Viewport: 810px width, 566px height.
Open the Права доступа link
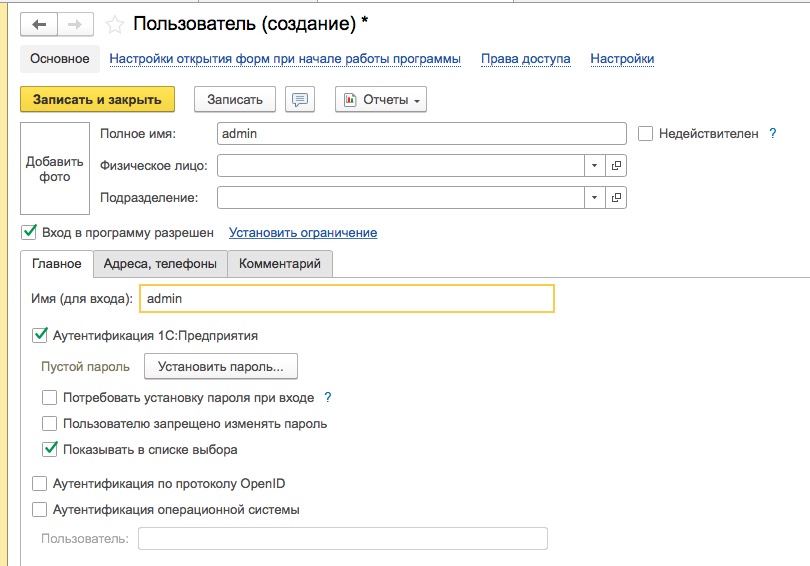[525, 59]
